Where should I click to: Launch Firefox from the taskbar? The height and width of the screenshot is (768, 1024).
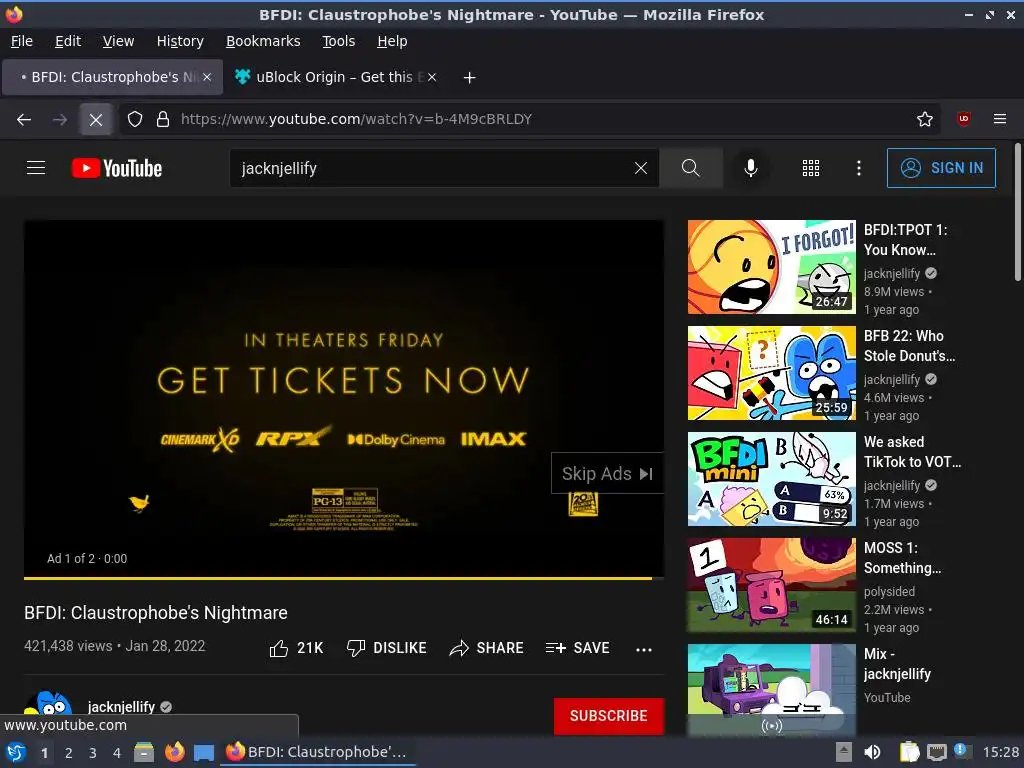click(174, 752)
